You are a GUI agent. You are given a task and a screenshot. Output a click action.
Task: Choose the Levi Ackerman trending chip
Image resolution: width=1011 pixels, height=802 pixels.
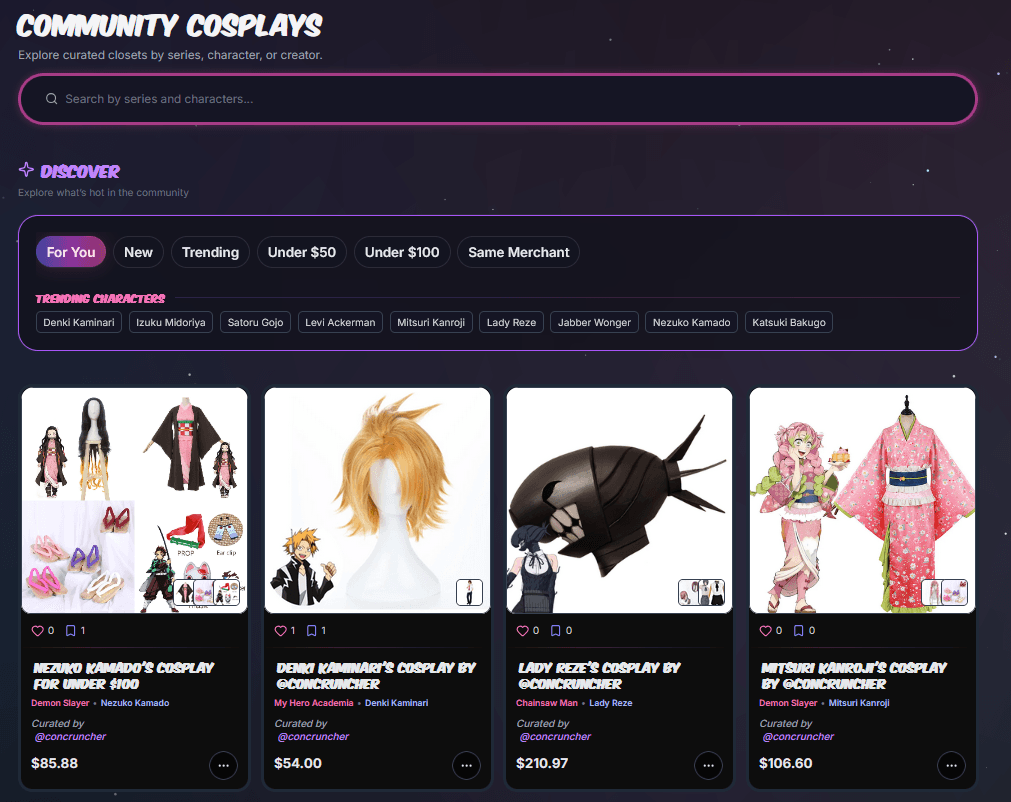[x=340, y=322]
